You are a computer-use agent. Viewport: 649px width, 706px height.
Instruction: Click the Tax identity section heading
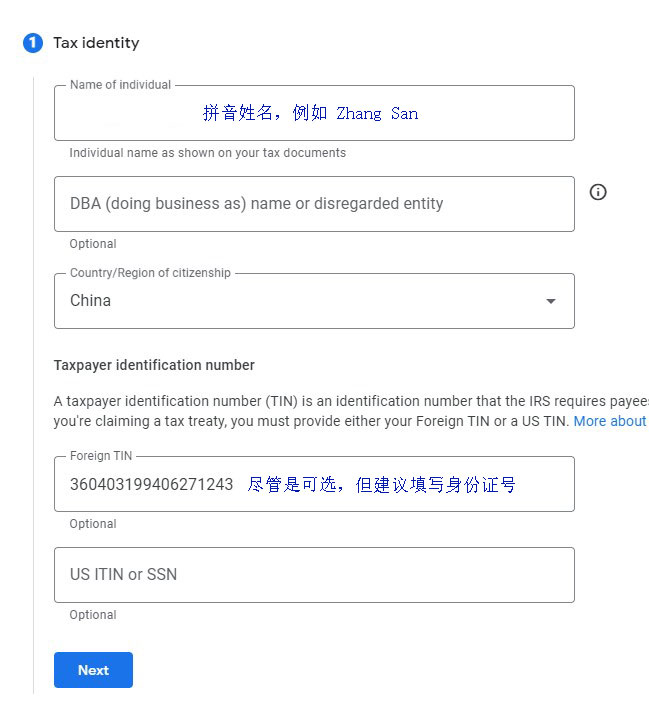coord(96,43)
